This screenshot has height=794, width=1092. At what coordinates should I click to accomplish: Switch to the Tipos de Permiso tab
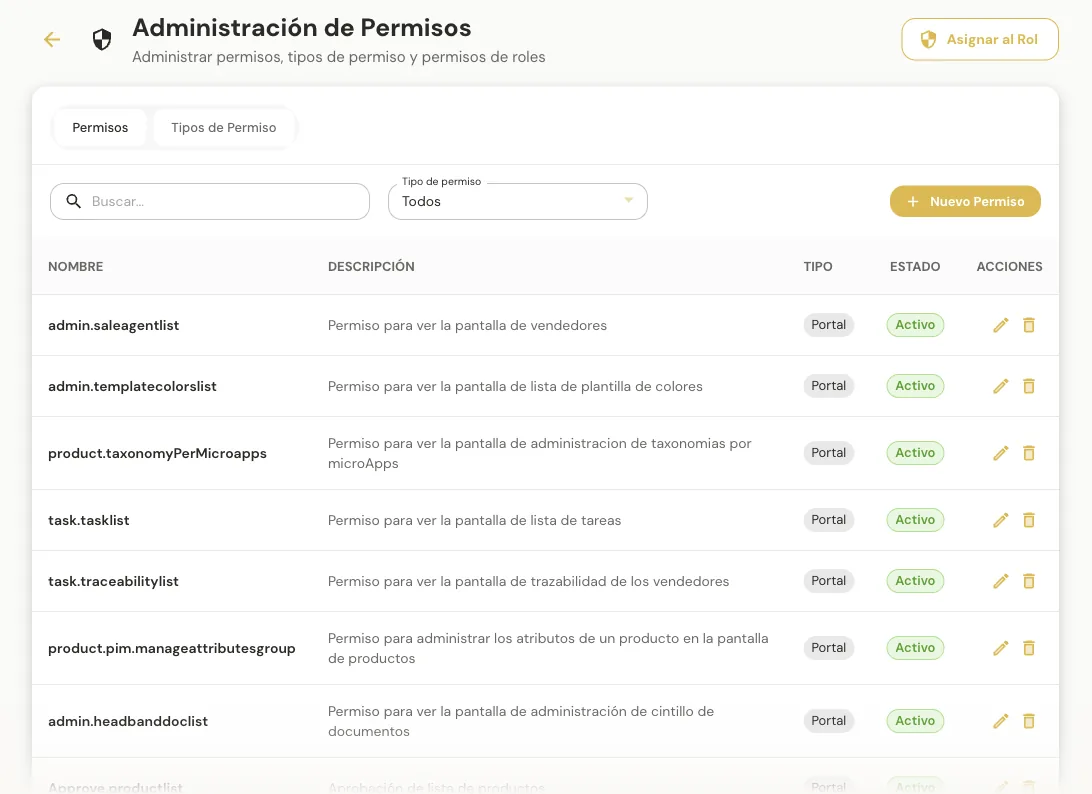224,127
